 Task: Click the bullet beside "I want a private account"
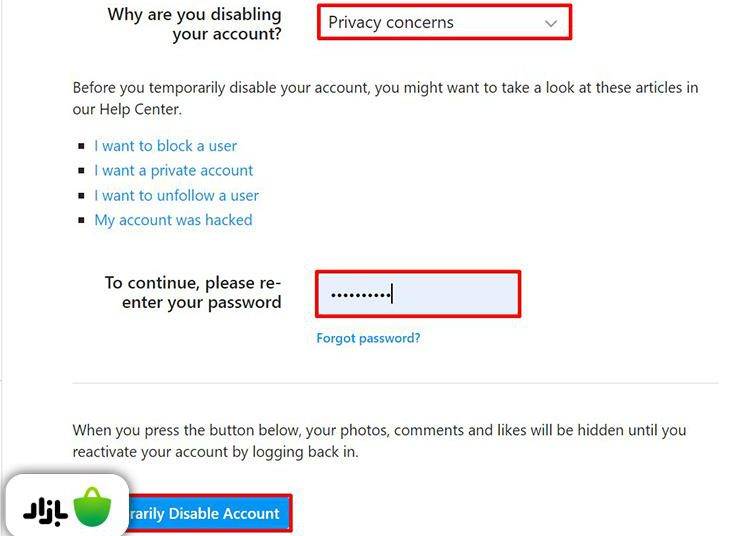pyautogui.click(x=82, y=172)
